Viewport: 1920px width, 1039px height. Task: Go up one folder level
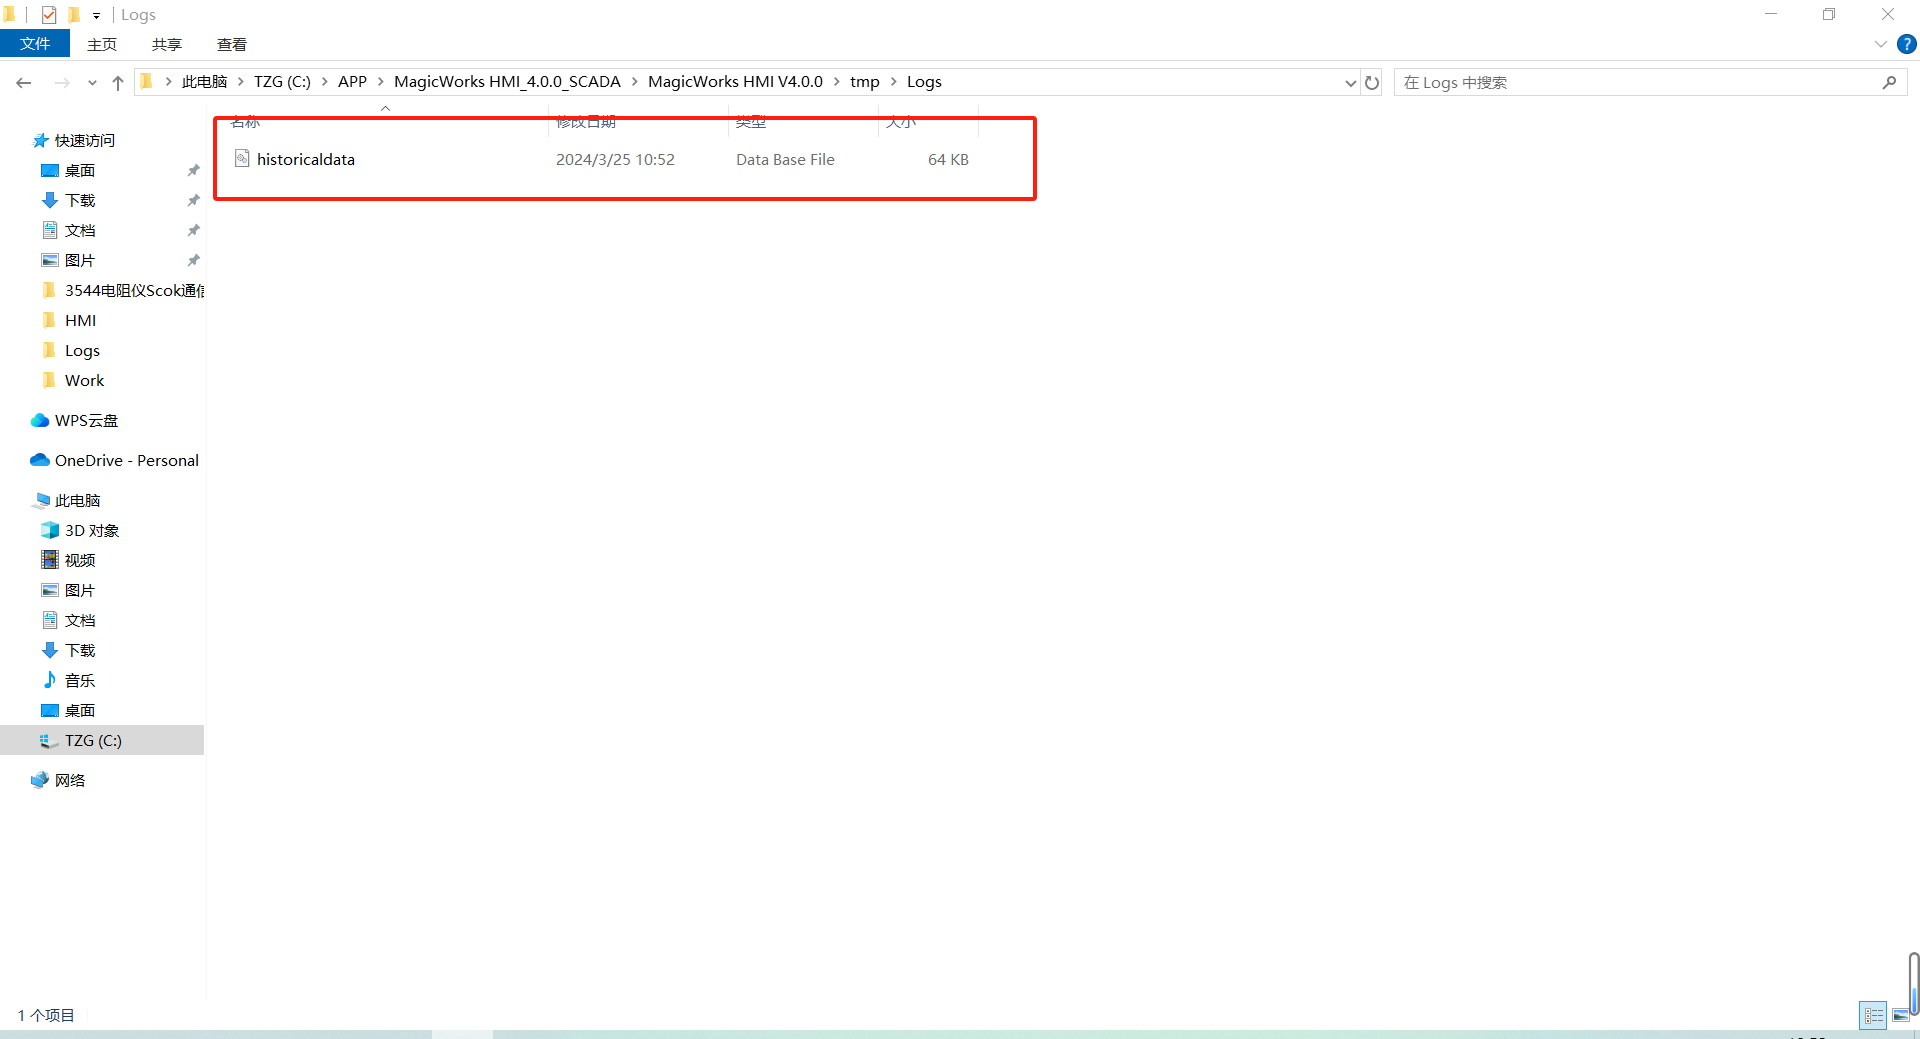click(118, 83)
